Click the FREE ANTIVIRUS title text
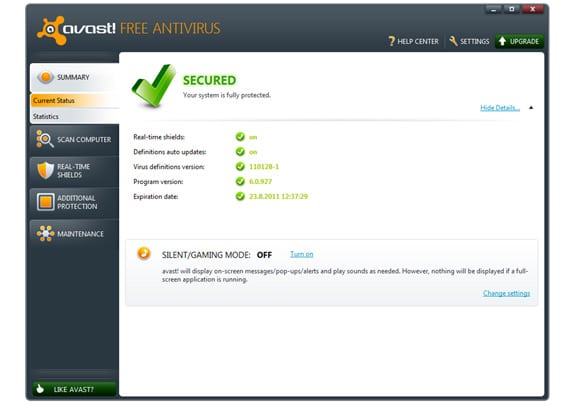575x405 pixels. (x=170, y=29)
